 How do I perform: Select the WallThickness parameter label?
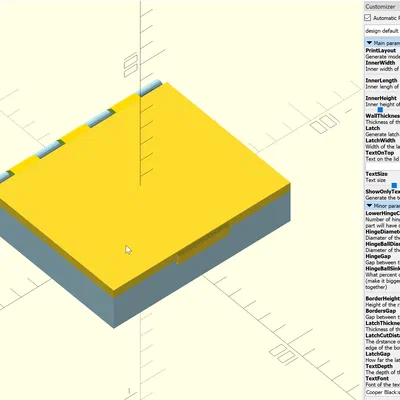[x=383, y=116]
